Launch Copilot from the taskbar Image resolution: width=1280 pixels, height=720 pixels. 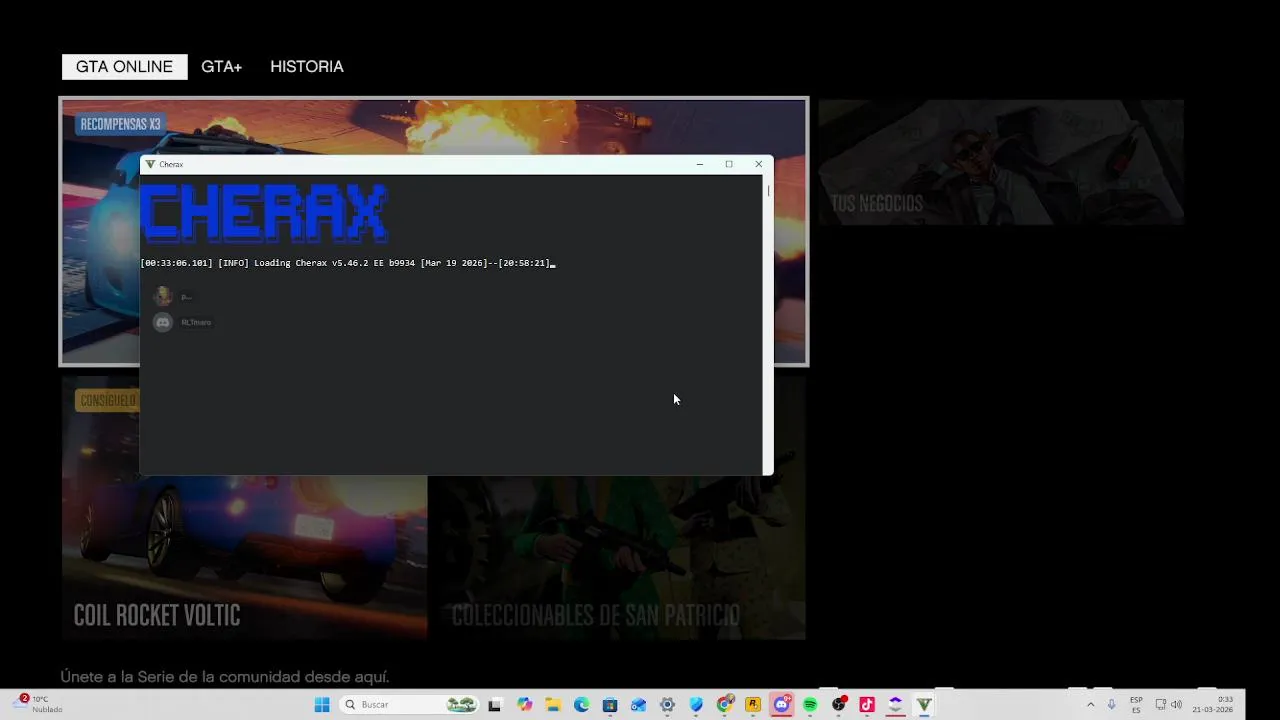525,705
